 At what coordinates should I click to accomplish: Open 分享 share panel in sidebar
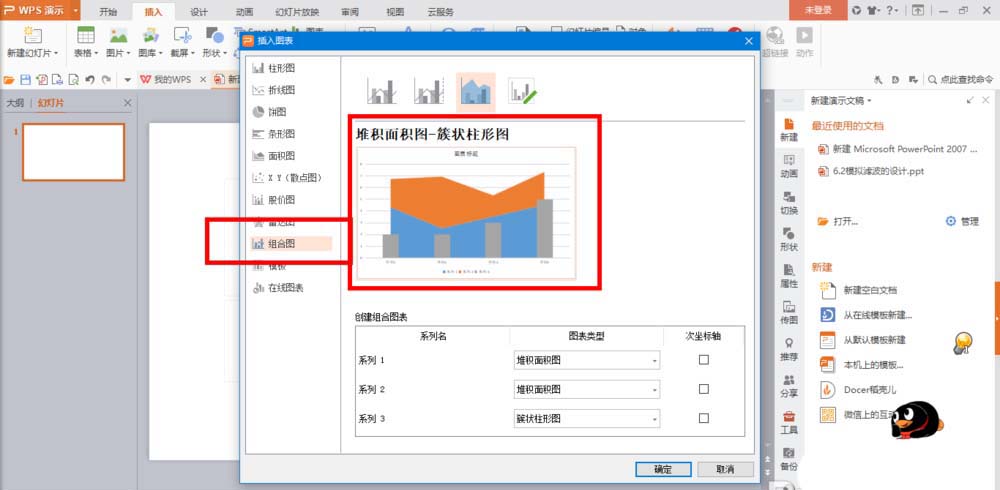[789, 386]
